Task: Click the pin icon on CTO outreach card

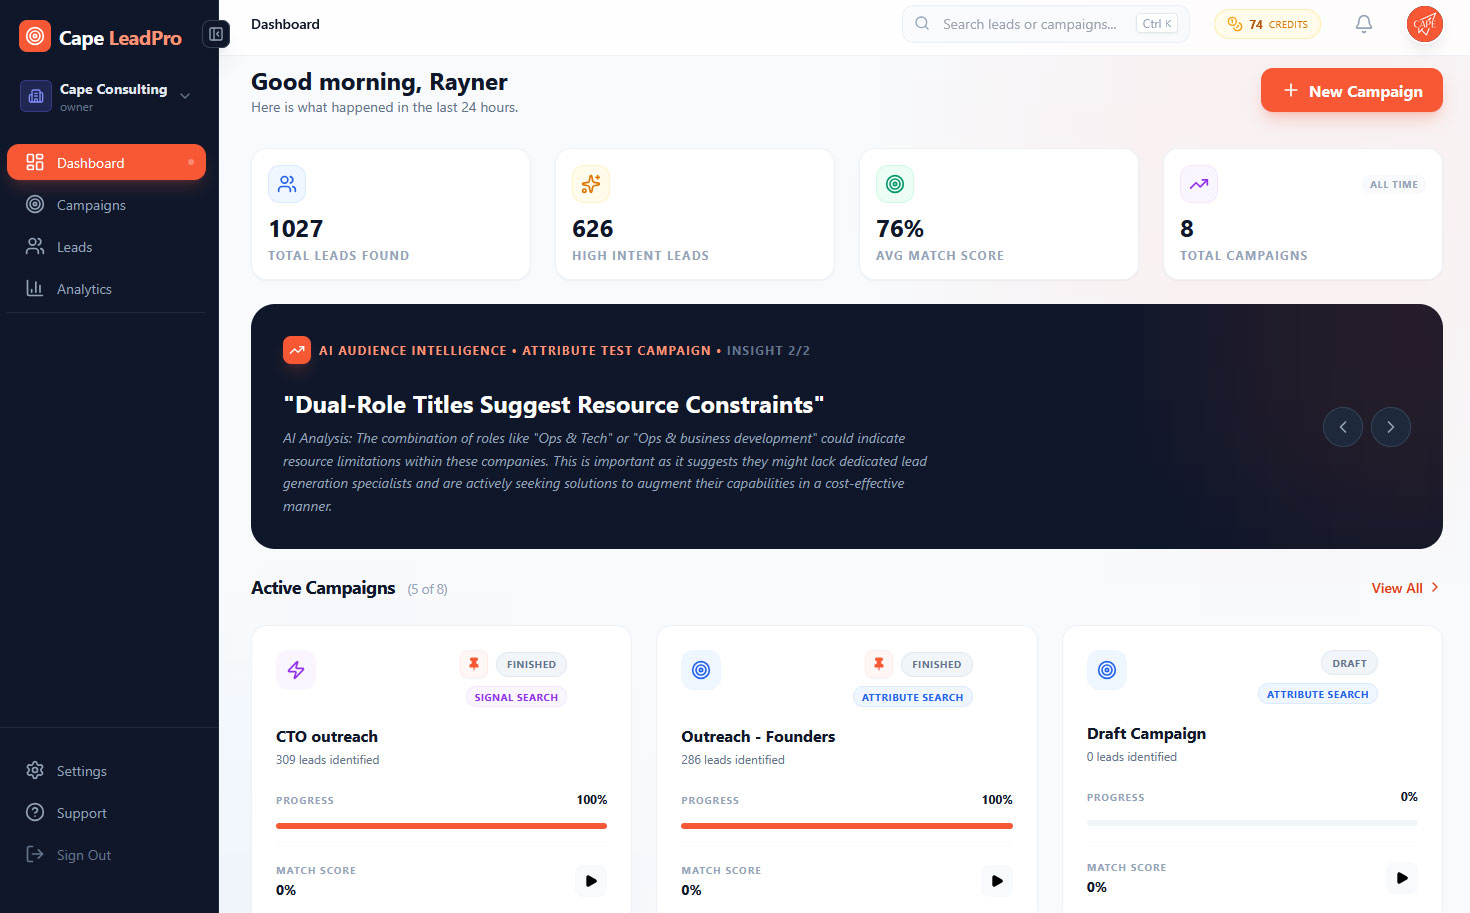Action: [x=474, y=664]
